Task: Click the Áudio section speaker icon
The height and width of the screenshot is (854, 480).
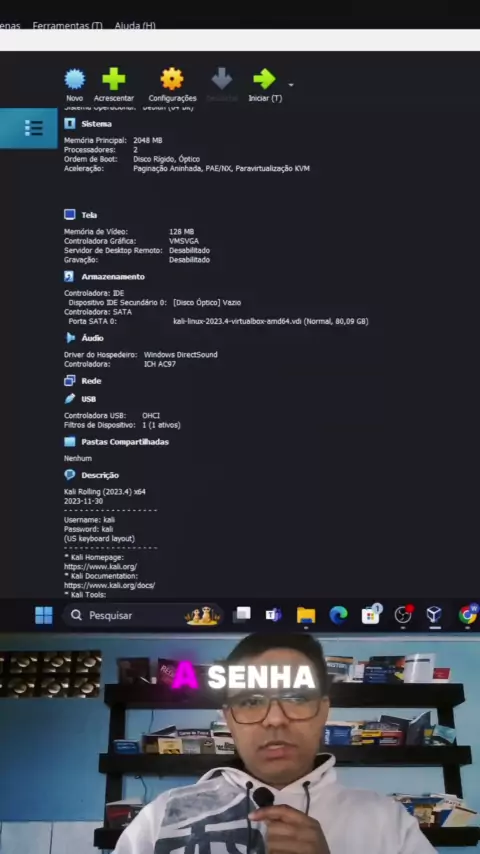Action: pos(70,338)
